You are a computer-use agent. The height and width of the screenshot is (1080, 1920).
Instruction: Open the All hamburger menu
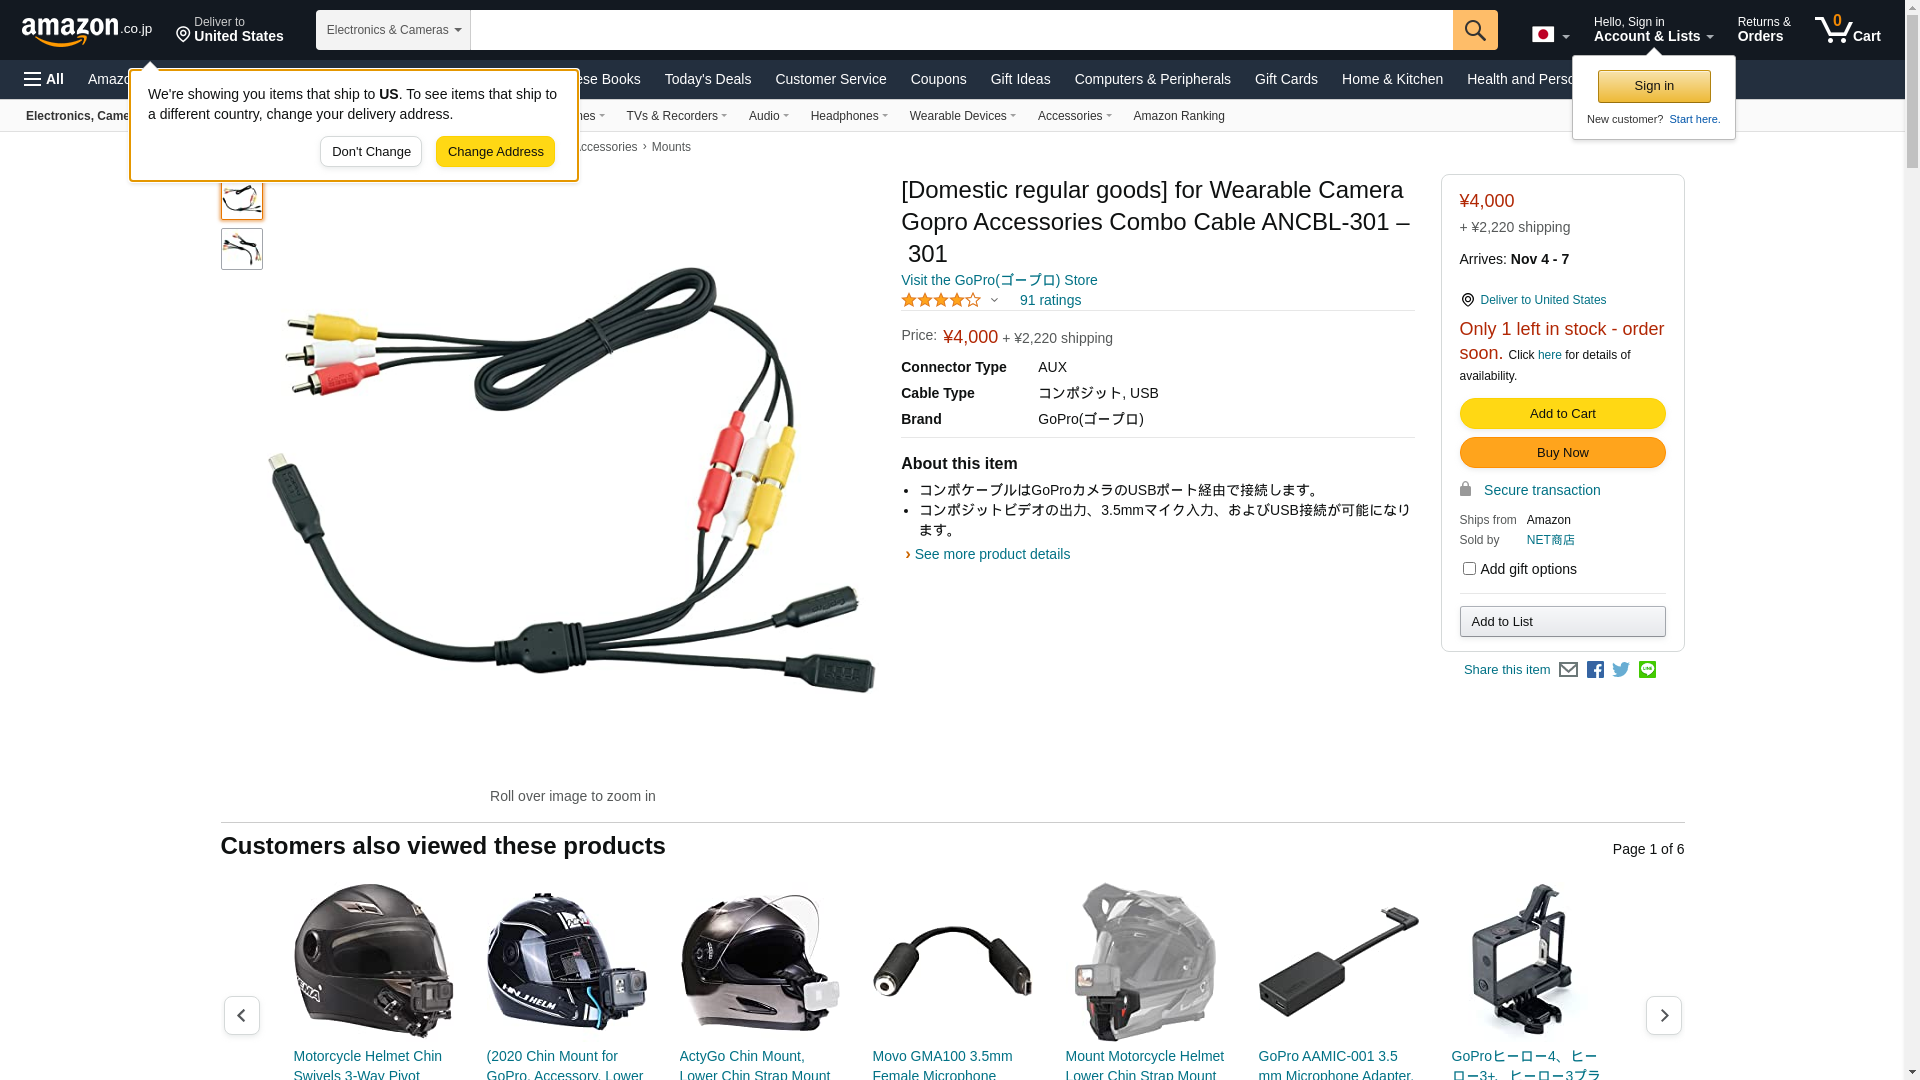pyautogui.click(x=44, y=79)
